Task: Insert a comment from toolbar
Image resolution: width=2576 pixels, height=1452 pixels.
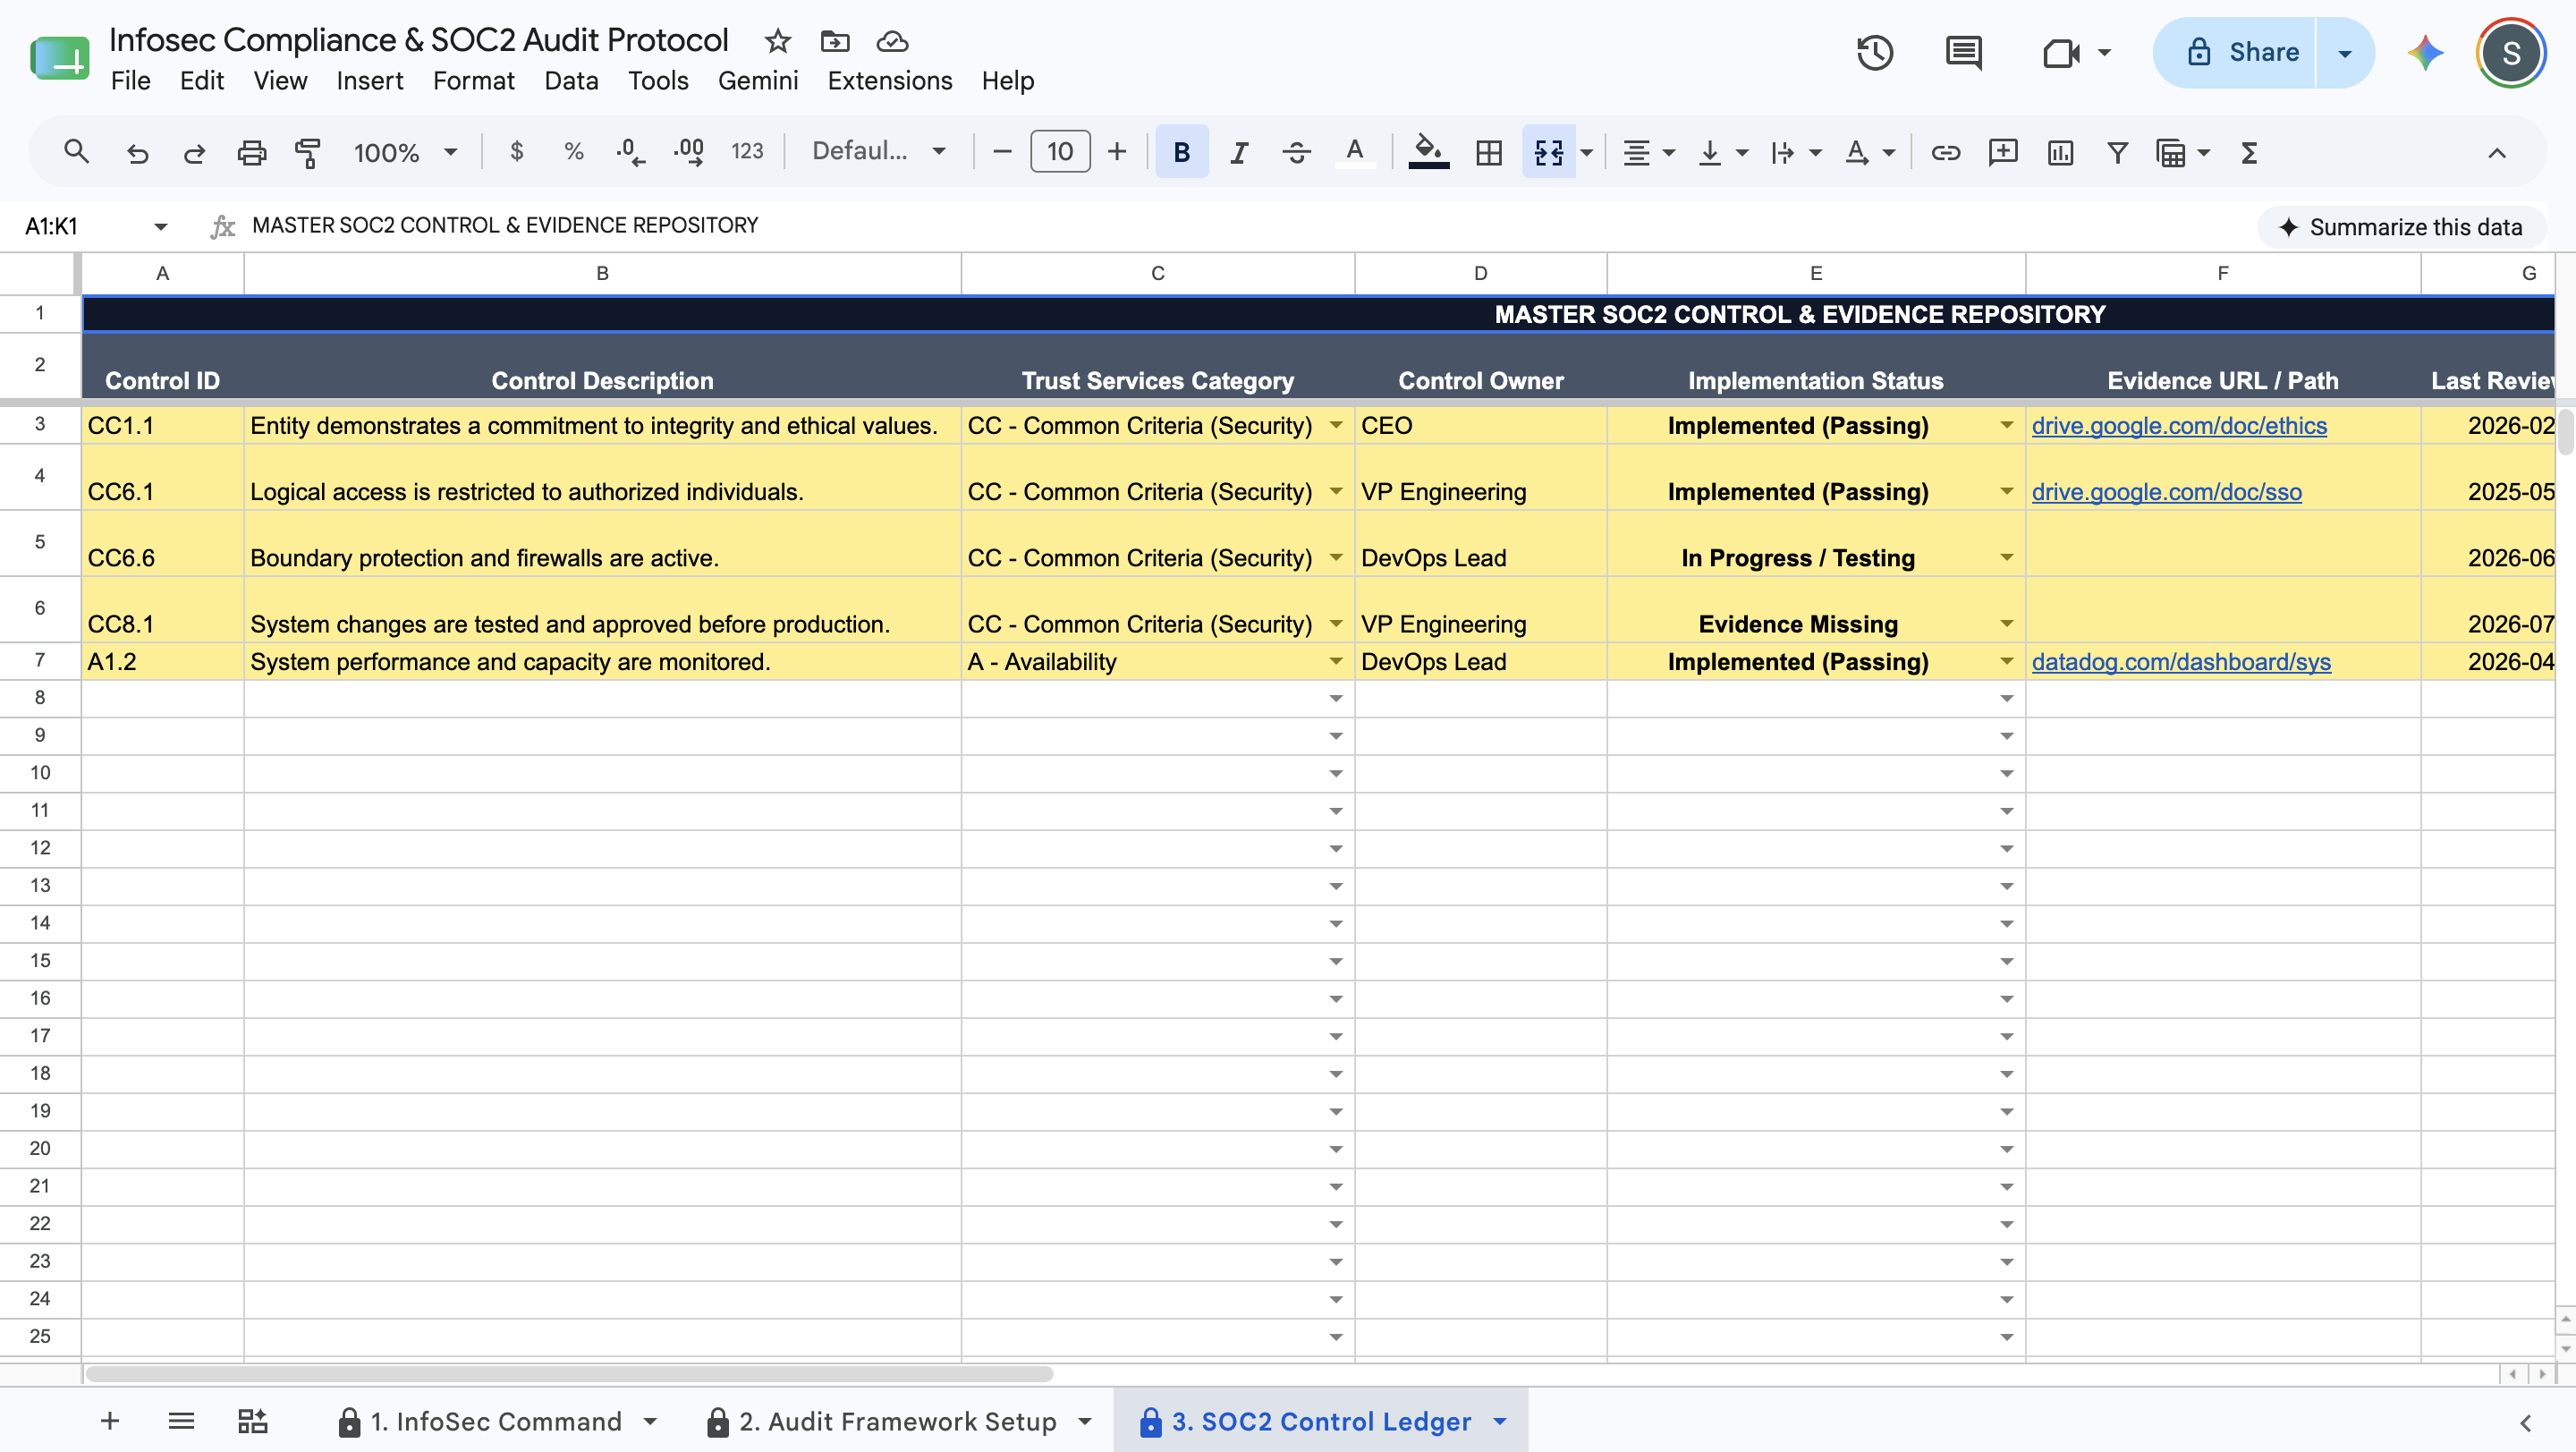Action: [x=2003, y=152]
